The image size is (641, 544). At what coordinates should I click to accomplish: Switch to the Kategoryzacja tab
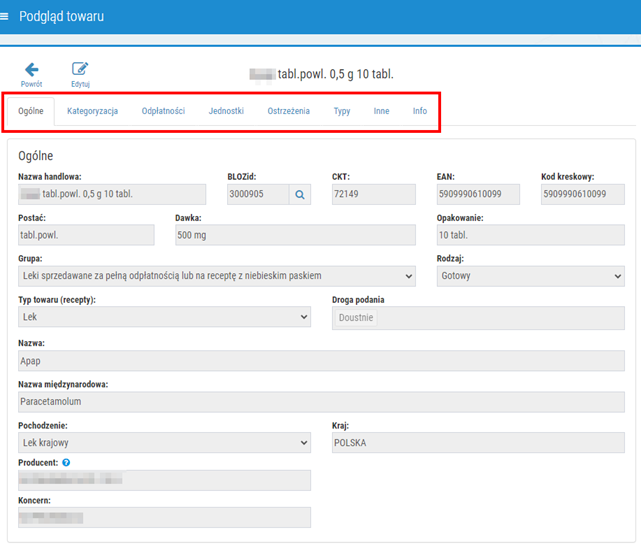click(92, 111)
